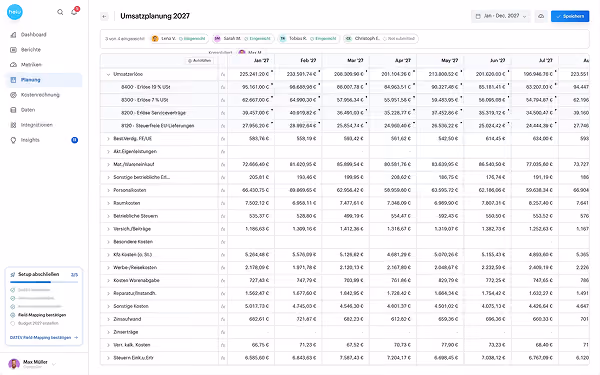This screenshot has height=375, width=600.
Task: Go back with the arrow button
Action: coord(104,16)
